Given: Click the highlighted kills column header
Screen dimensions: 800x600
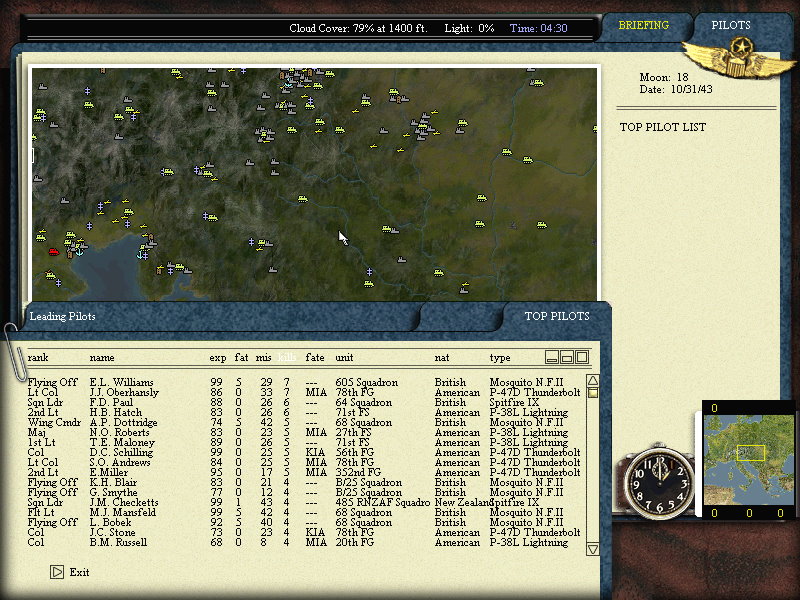Looking at the screenshot, I should (x=287, y=358).
